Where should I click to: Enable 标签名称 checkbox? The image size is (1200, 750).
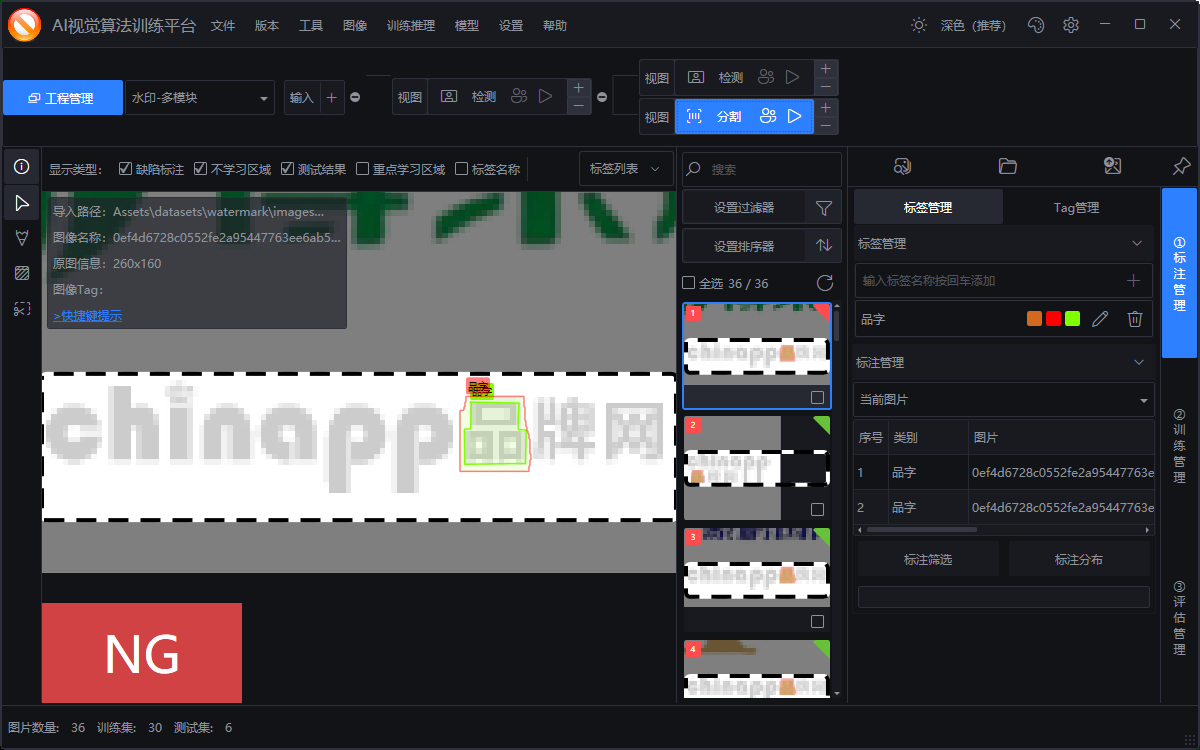tap(462, 169)
